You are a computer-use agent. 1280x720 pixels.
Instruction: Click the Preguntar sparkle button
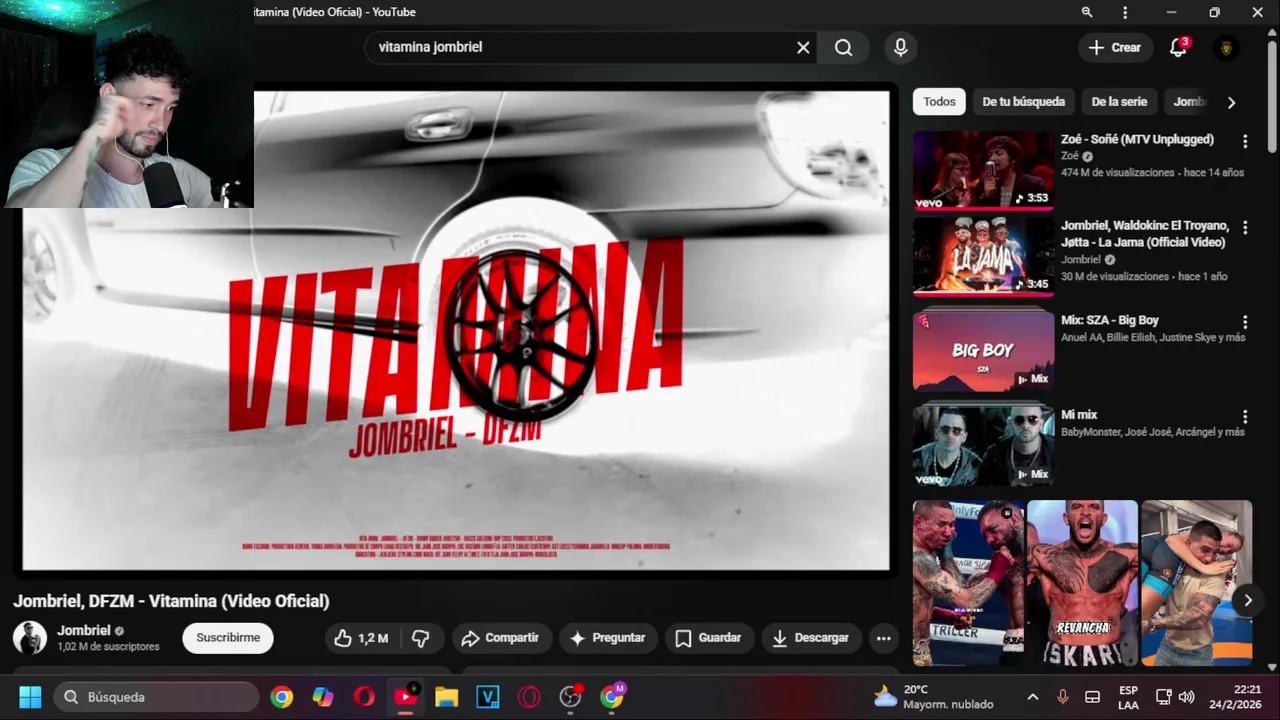(607, 638)
